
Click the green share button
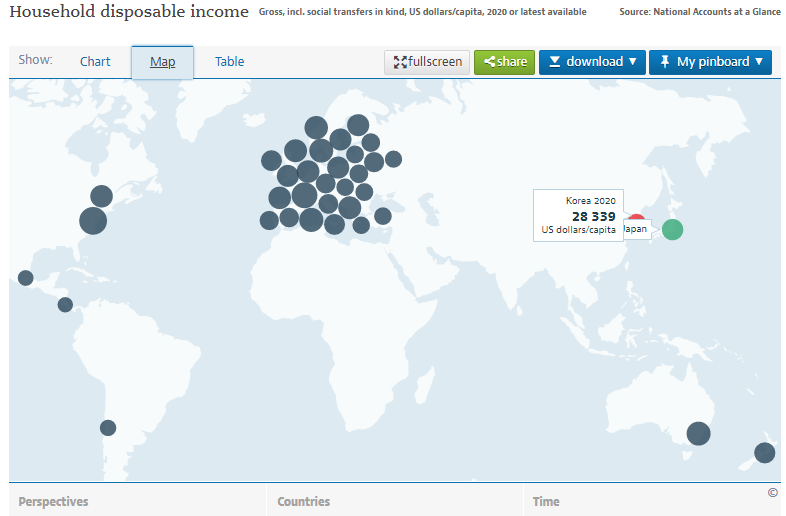[504, 62]
